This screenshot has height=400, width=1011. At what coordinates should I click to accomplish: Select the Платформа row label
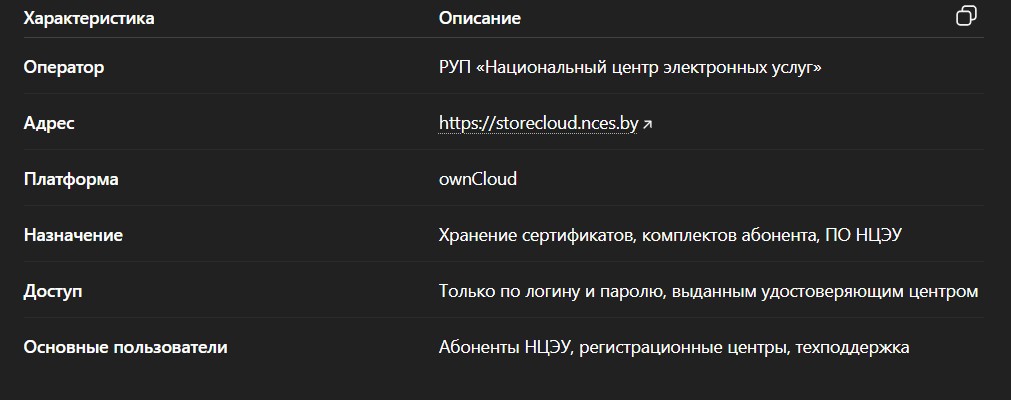71,179
